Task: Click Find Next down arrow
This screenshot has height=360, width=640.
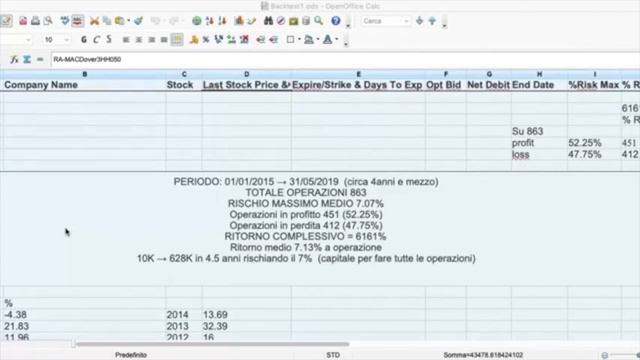Action: 419,21
